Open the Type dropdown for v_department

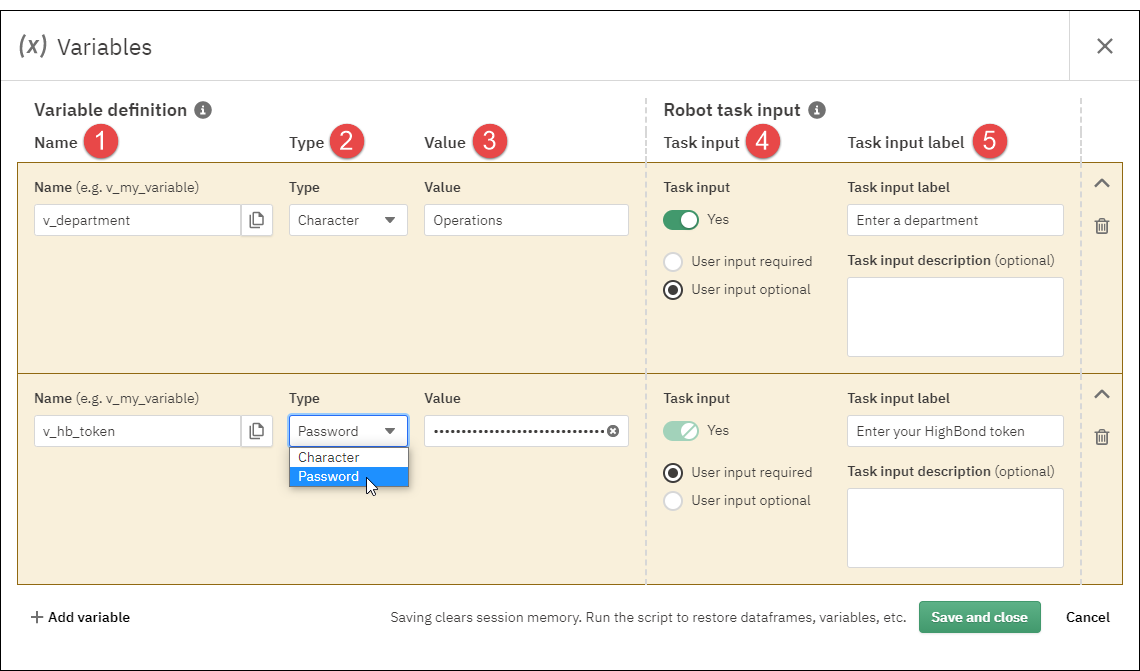tap(348, 220)
